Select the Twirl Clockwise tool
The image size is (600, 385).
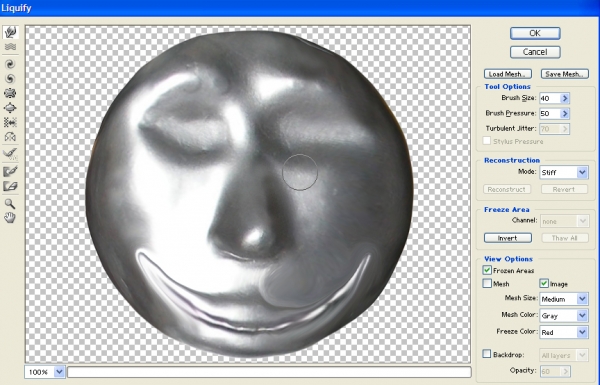click(x=10, y=64)
